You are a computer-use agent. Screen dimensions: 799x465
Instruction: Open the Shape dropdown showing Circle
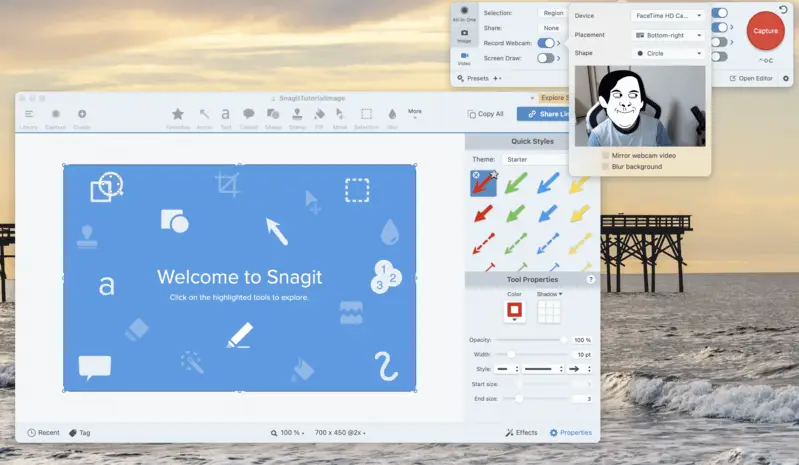[668, 53]
